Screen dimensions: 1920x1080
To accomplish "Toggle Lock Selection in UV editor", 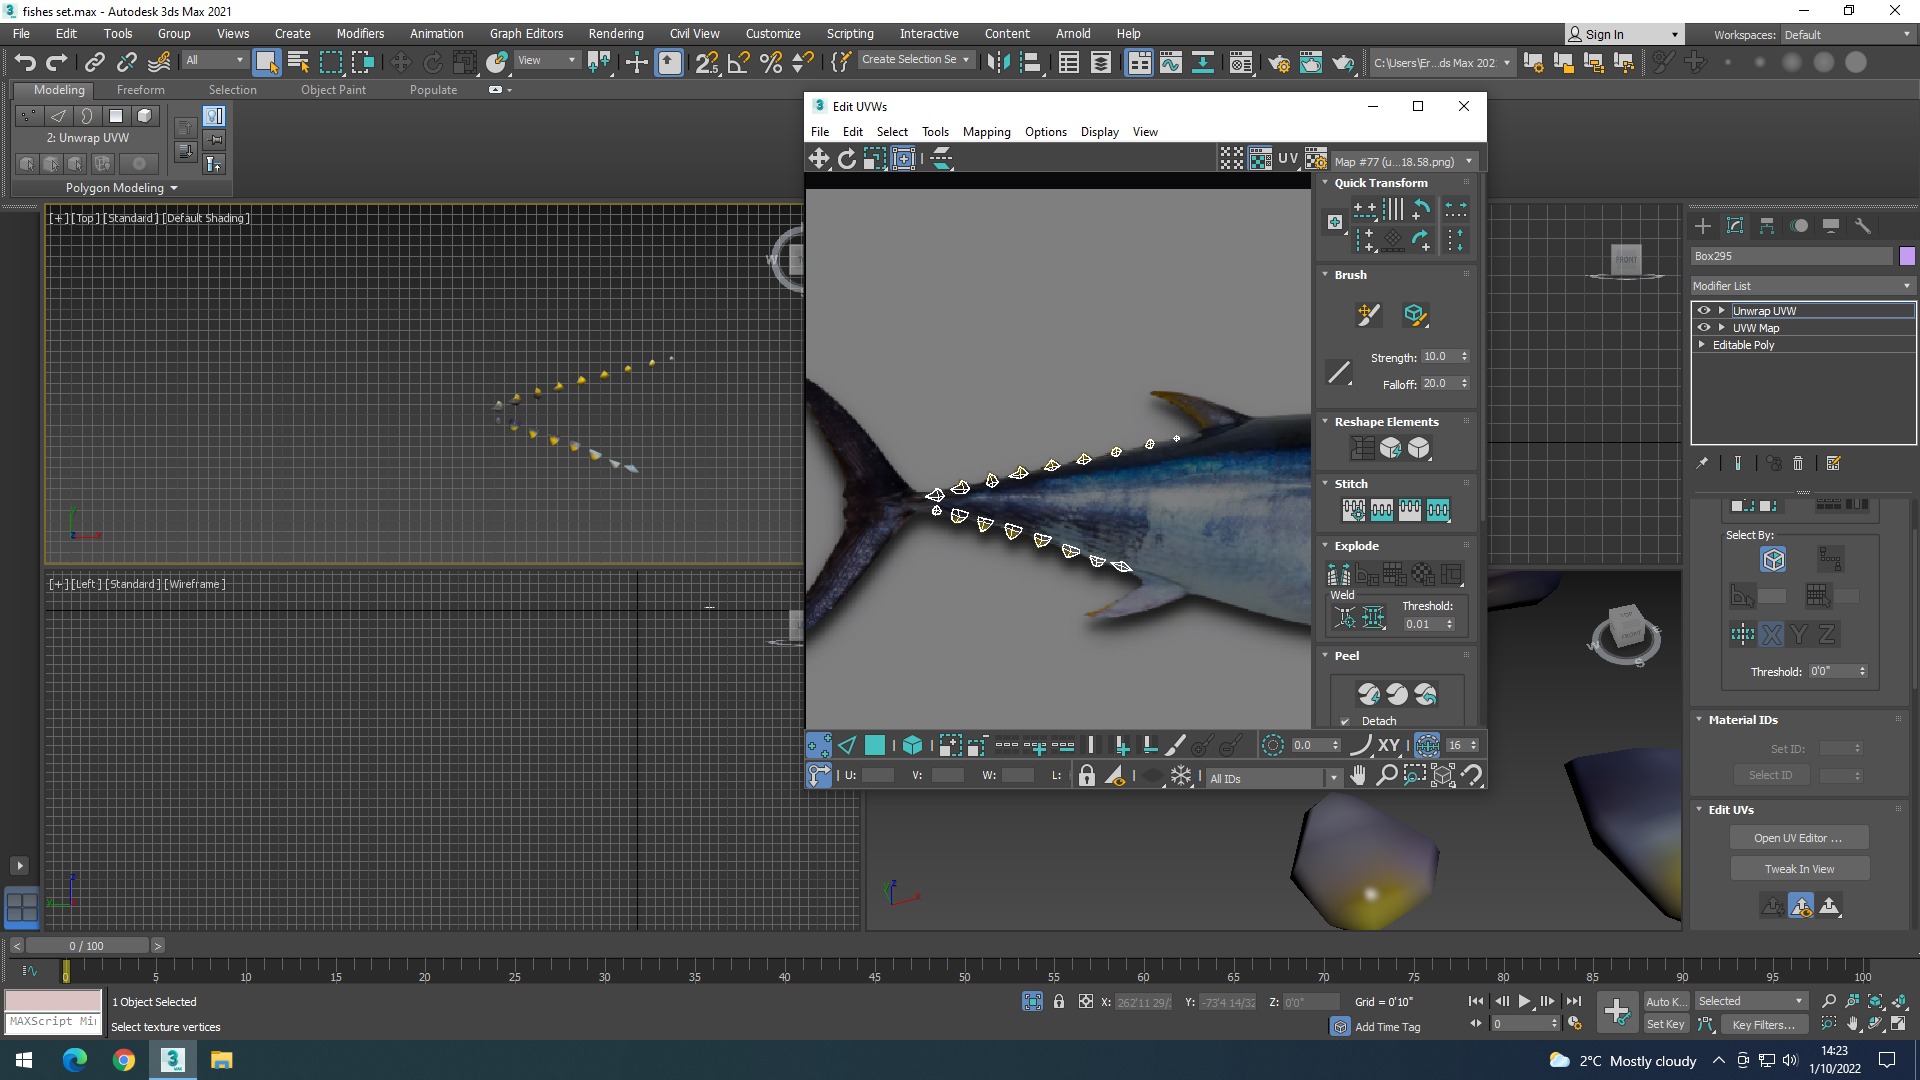I will [1087, 776].
